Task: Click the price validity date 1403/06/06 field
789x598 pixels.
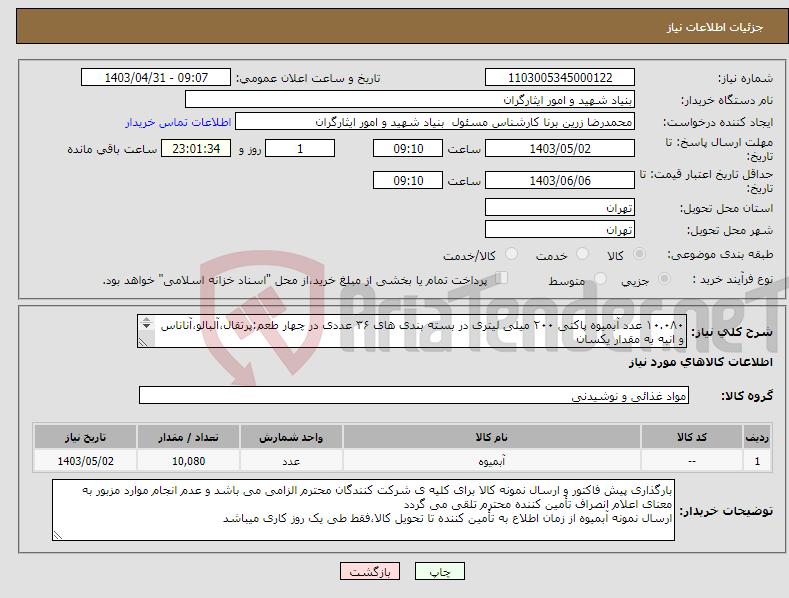Action: click(560, 180)
